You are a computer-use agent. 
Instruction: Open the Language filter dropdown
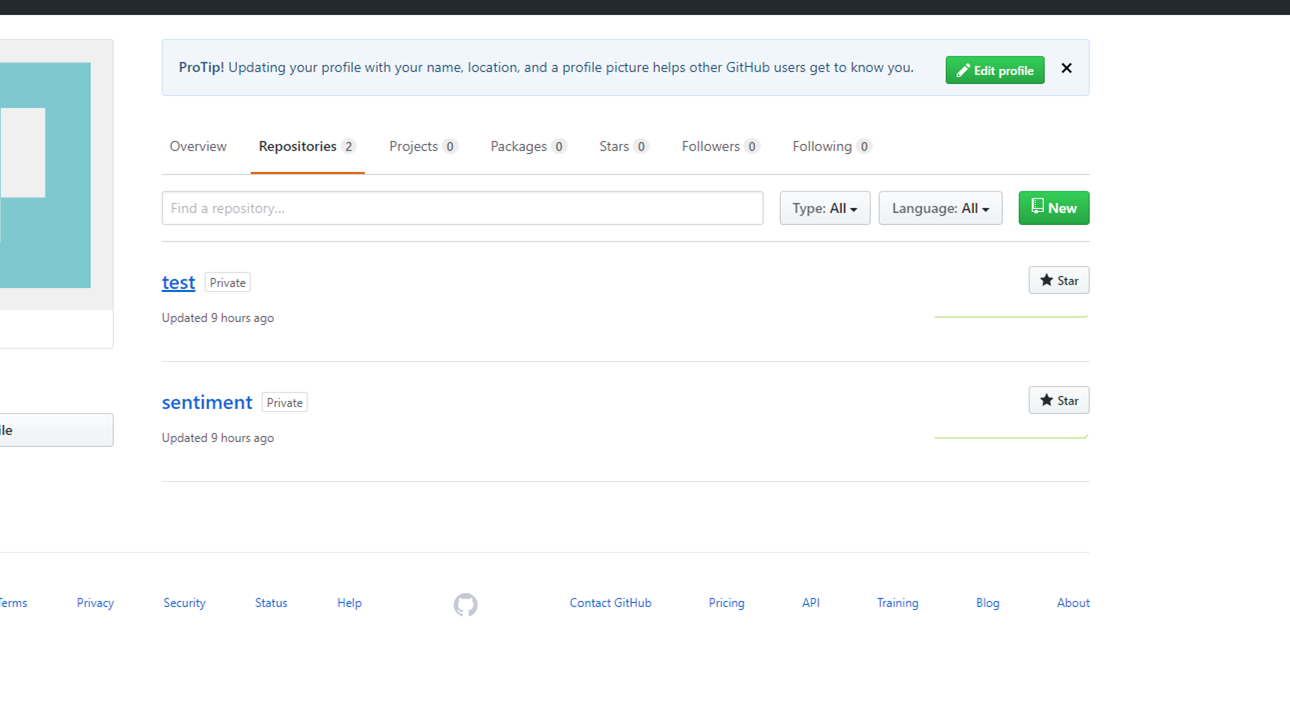939,207
